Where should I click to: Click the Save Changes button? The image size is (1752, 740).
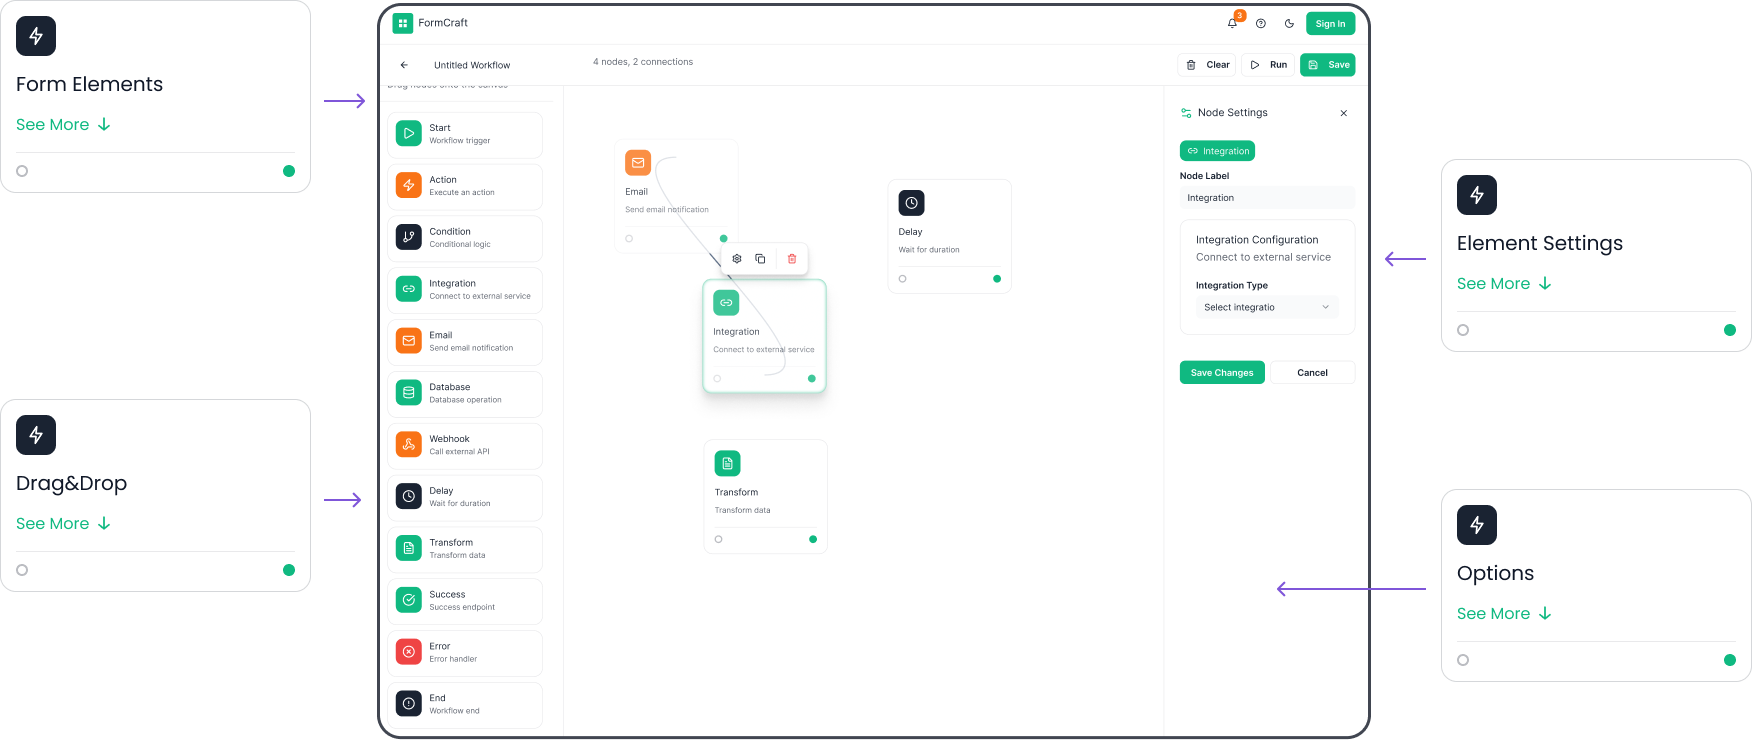(x=1221, y=373)
